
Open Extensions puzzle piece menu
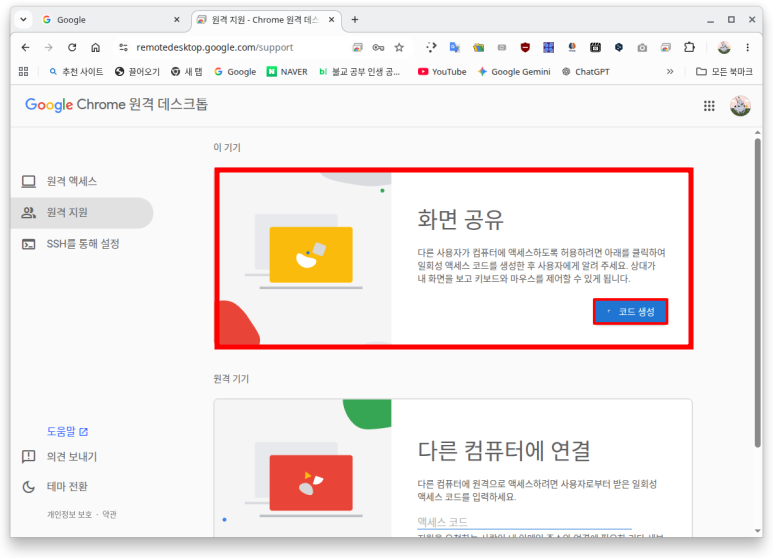[x=689, y=47]
